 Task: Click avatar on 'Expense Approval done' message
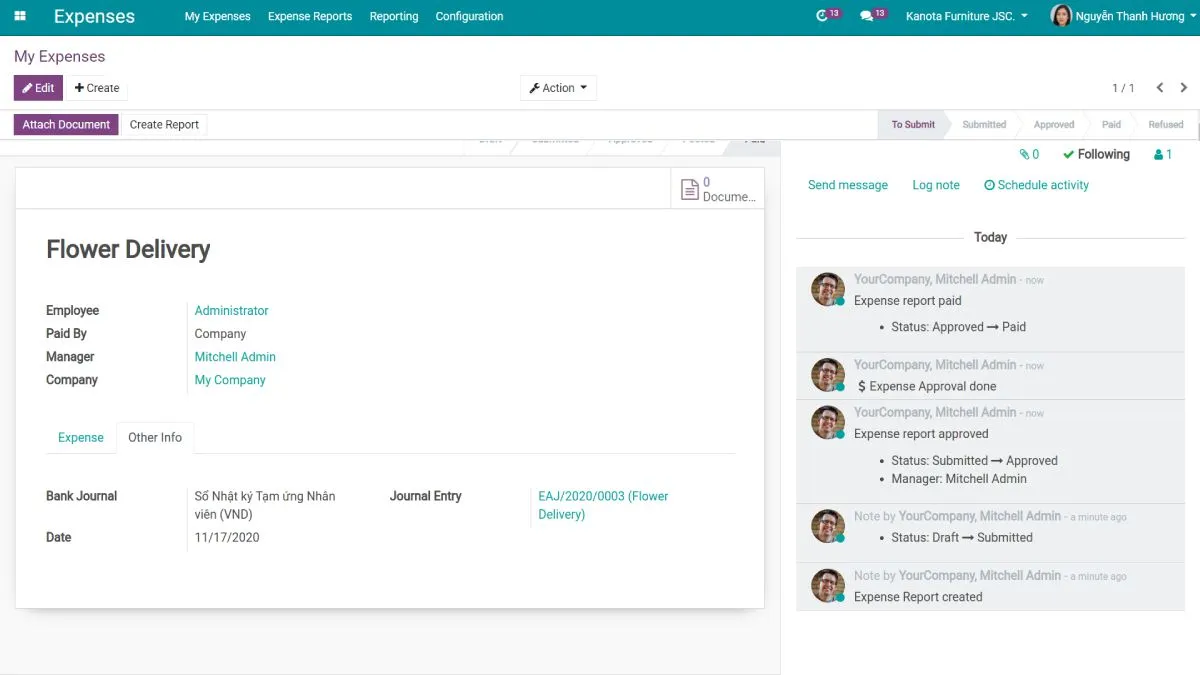click(x=828, y=375)
